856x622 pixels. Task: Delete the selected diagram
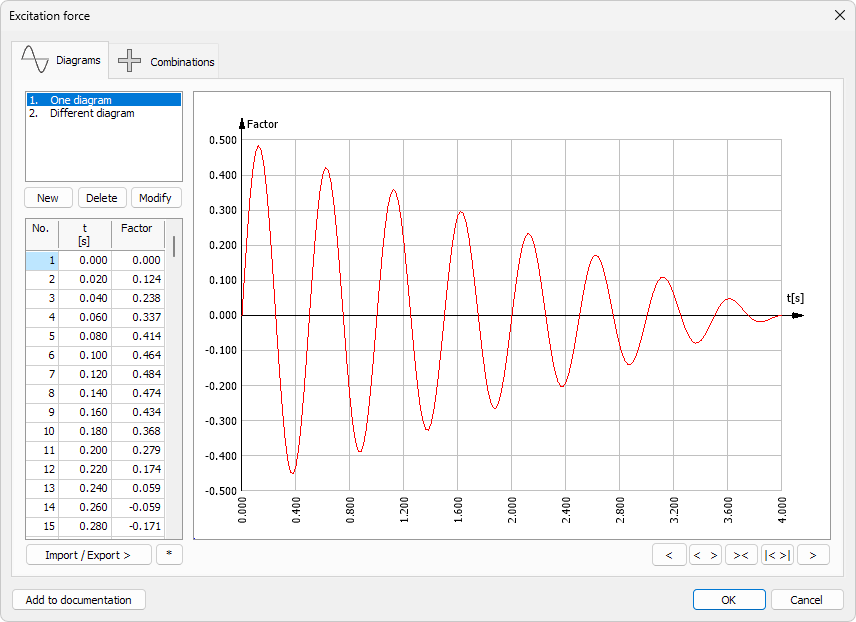[101, 197]
